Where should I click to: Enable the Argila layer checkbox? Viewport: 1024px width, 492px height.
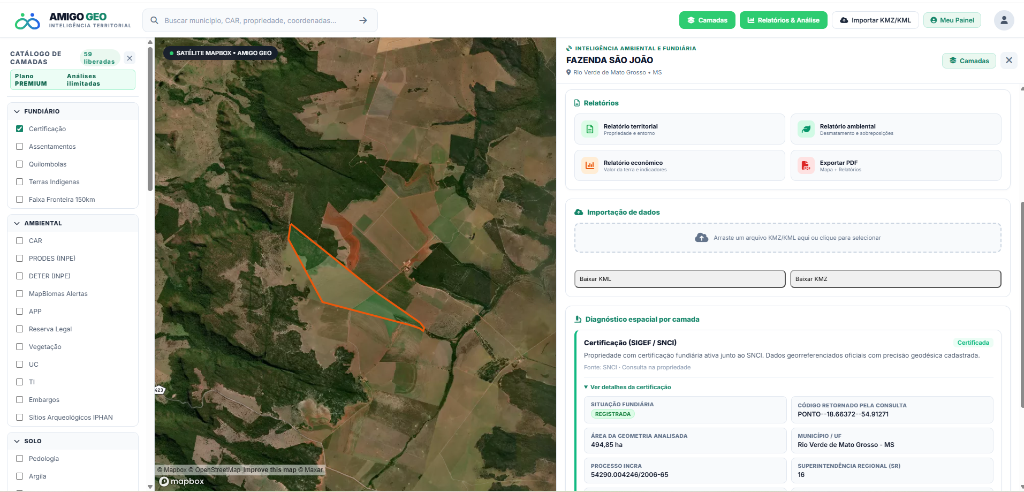click(20, 476)
